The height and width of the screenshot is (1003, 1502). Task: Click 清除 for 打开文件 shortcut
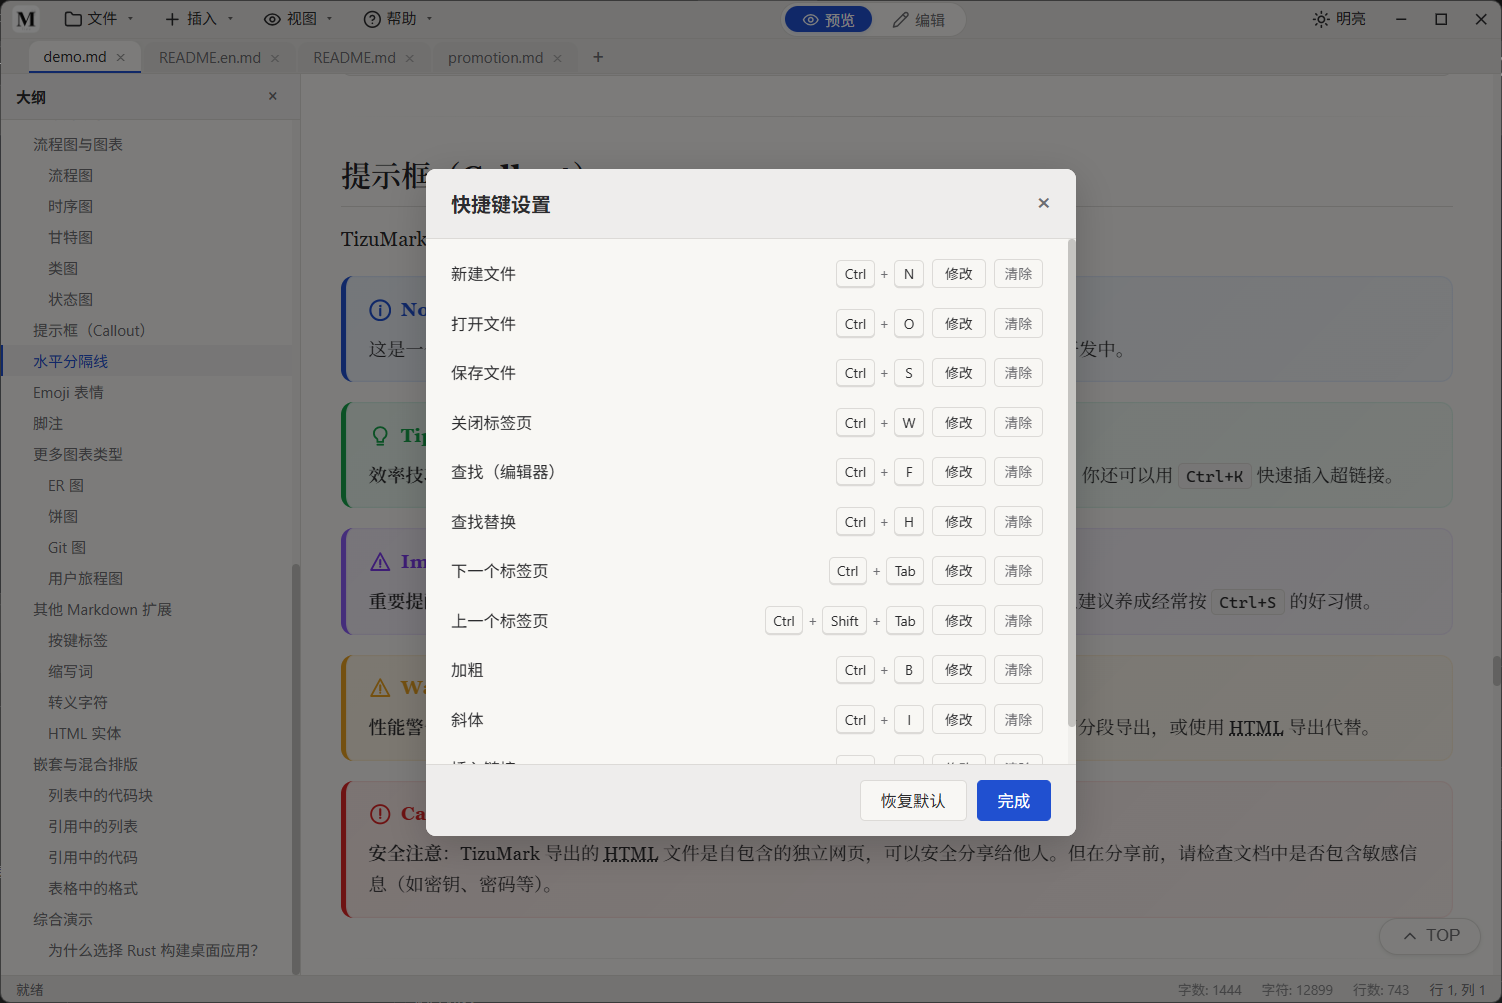click(x=1018, y=324)
